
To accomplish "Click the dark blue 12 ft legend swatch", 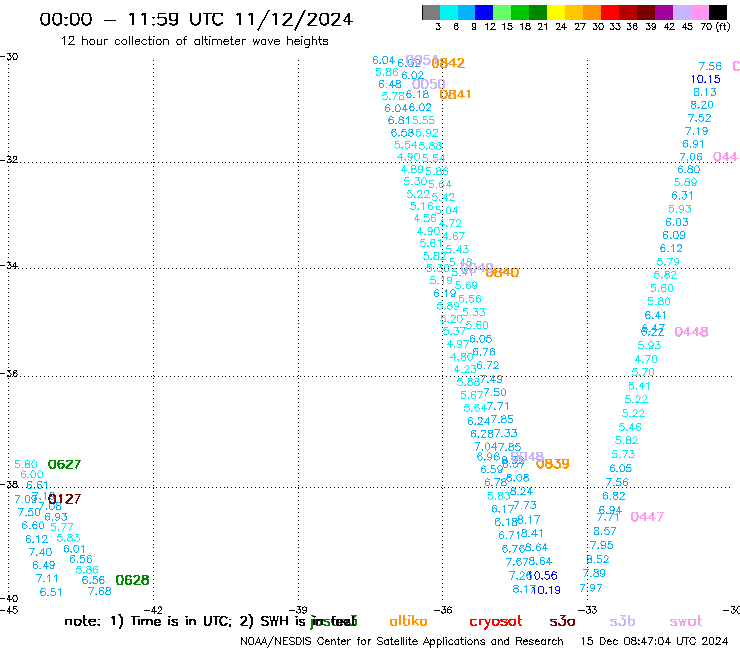I will (484, 12).
